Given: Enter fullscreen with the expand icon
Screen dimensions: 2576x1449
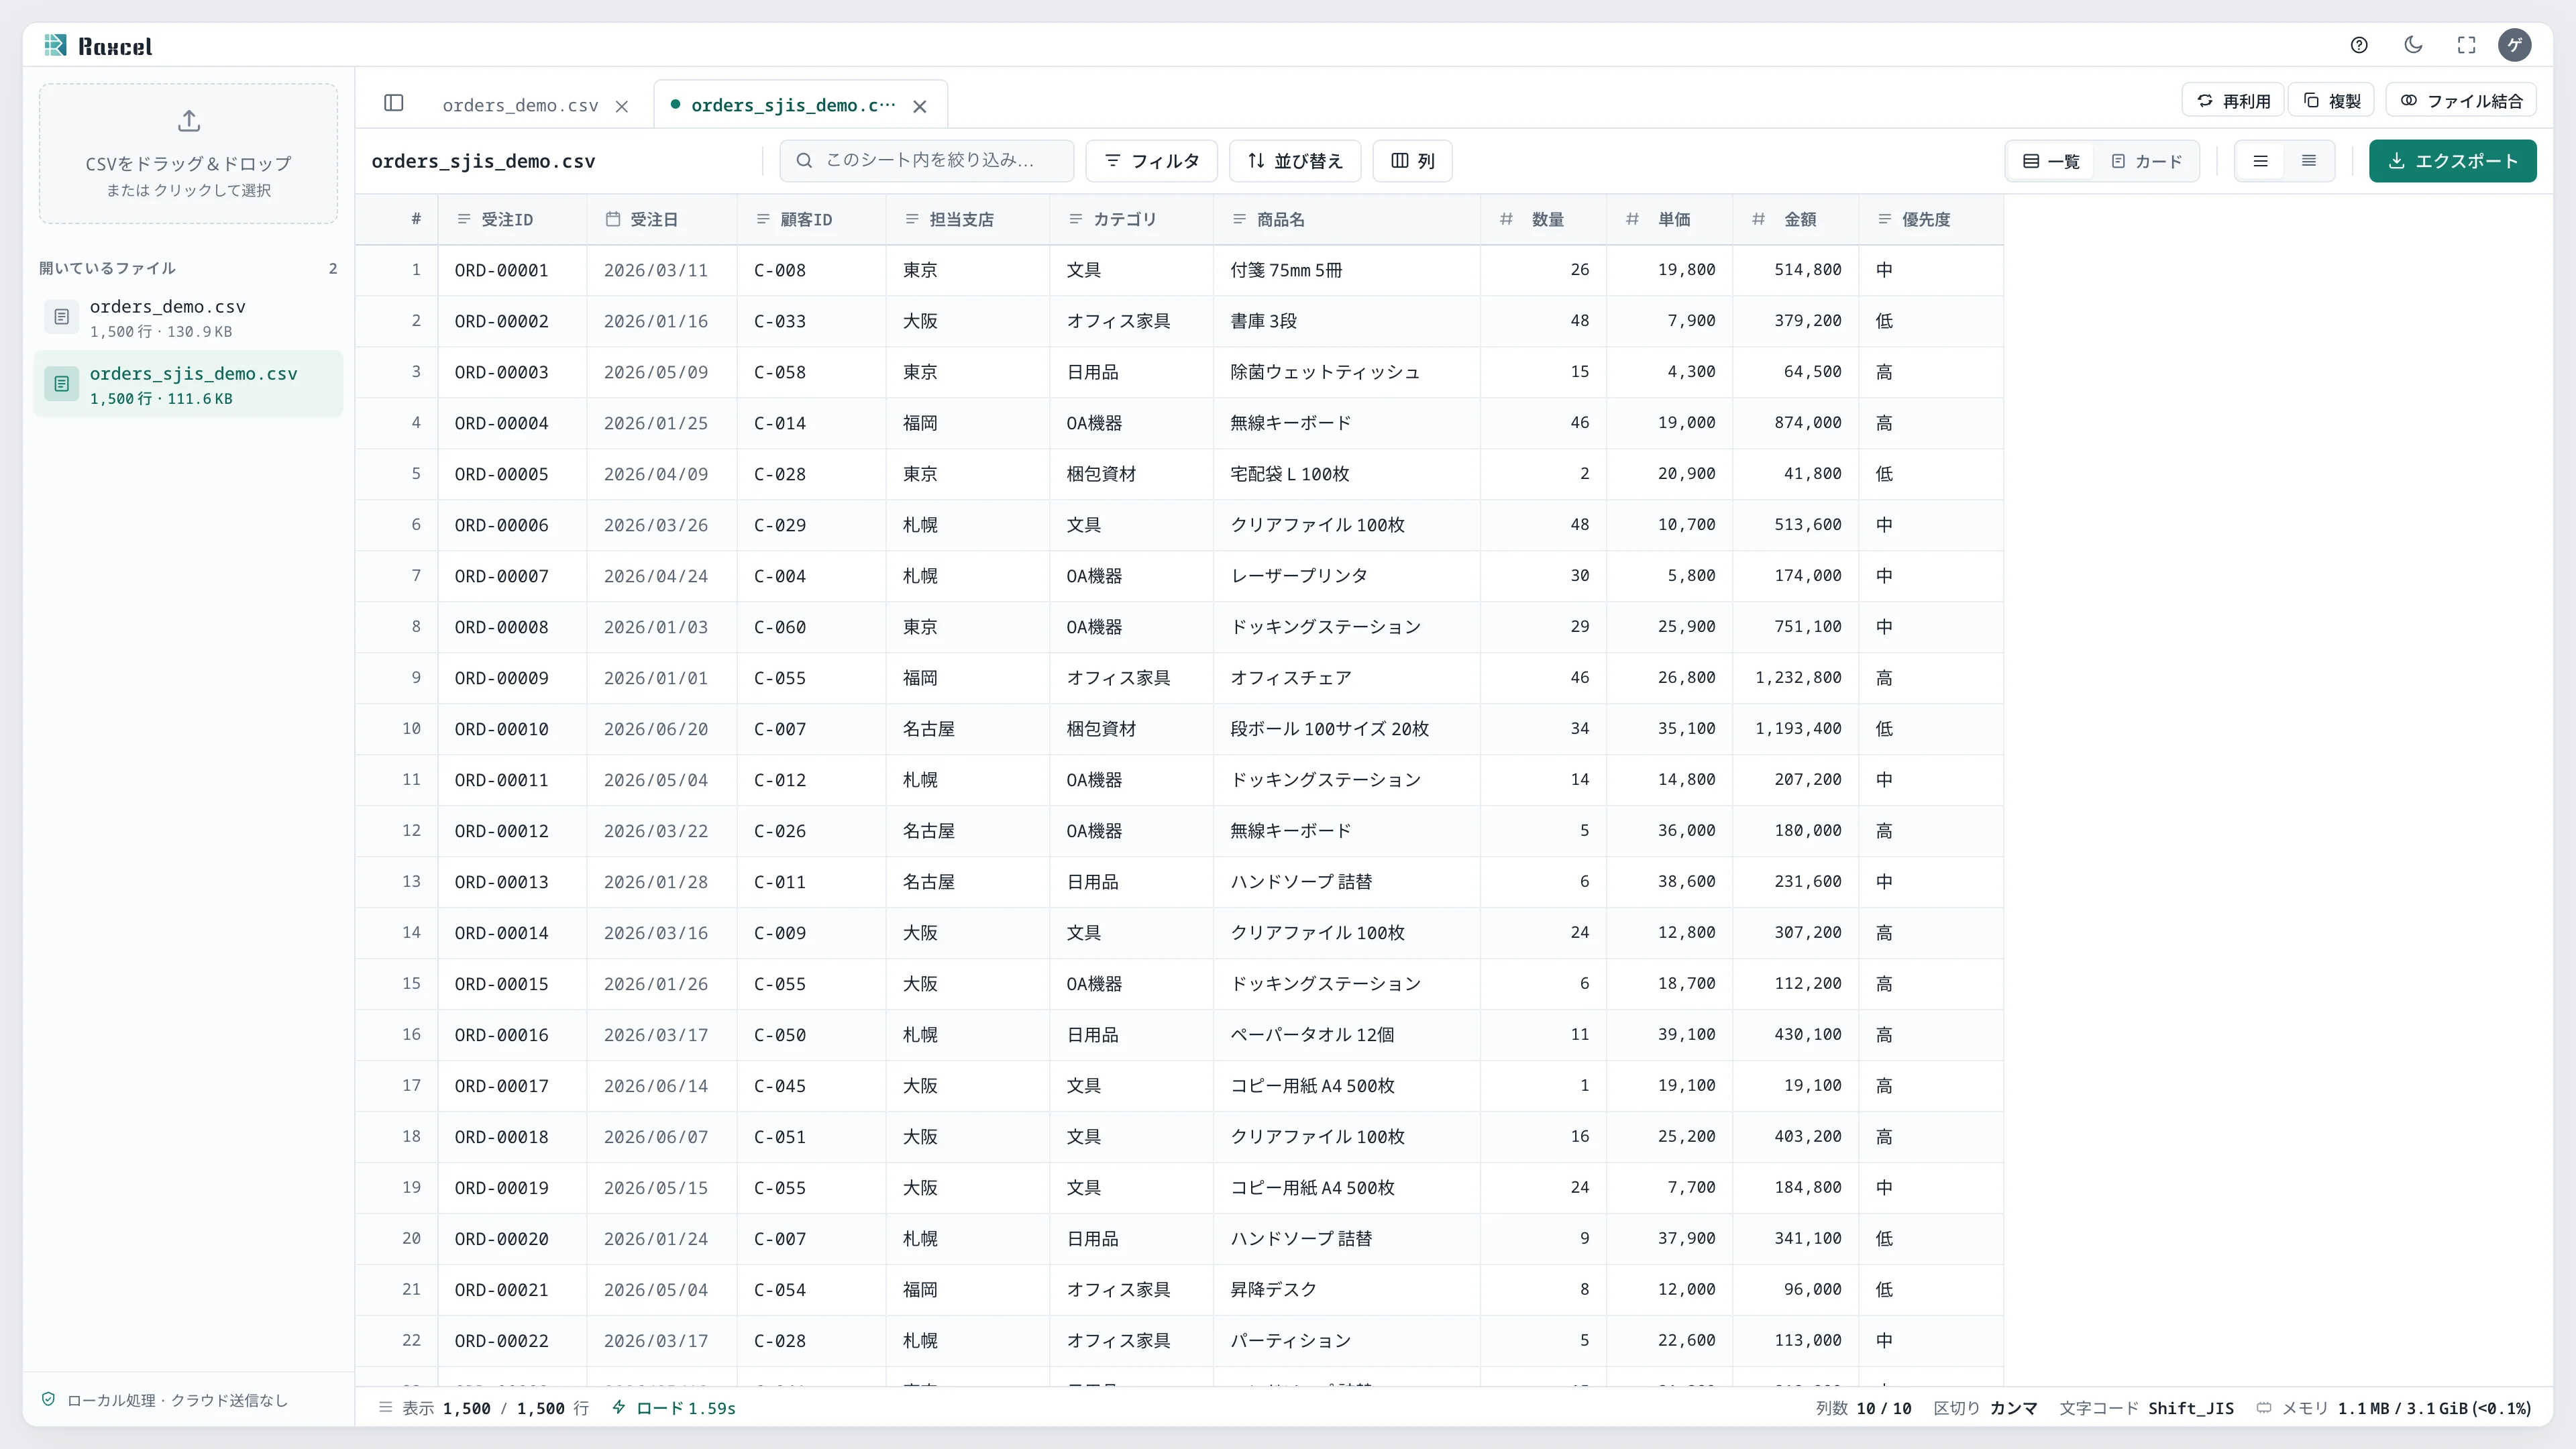Looking at the screenshot, I should point(2467,45).
